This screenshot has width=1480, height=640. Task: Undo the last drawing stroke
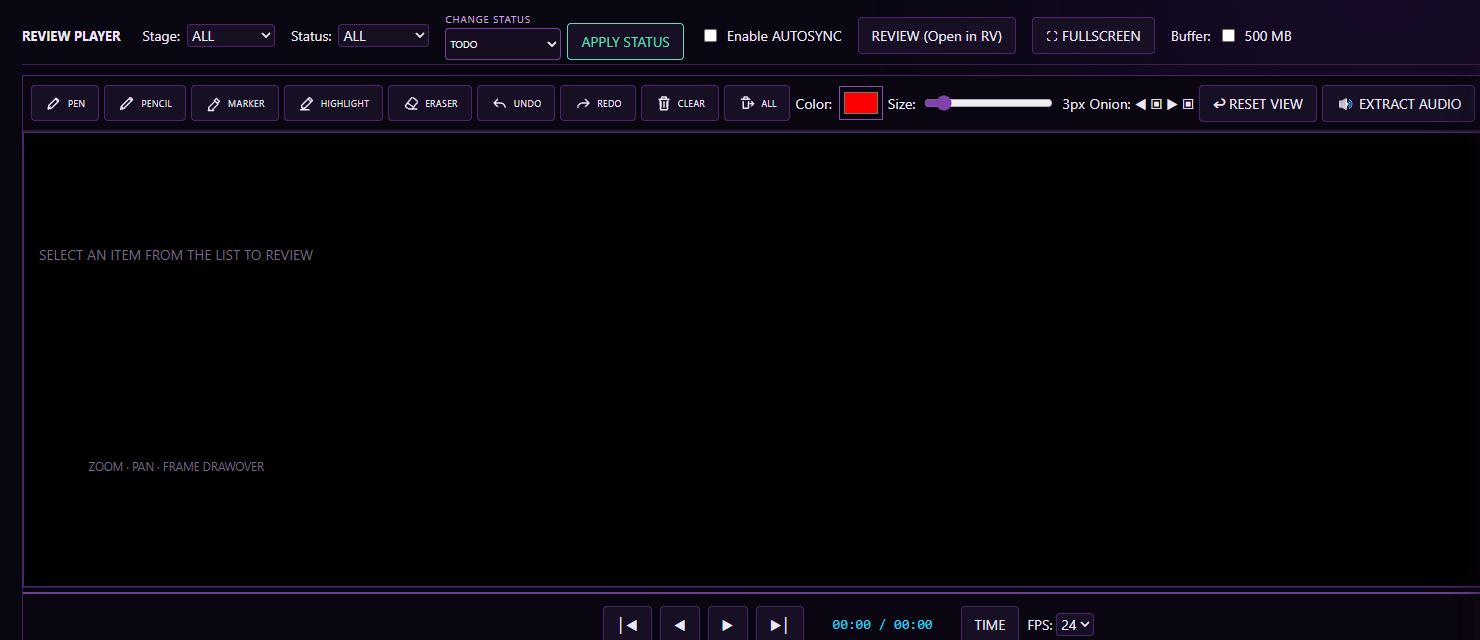[516, 103]
